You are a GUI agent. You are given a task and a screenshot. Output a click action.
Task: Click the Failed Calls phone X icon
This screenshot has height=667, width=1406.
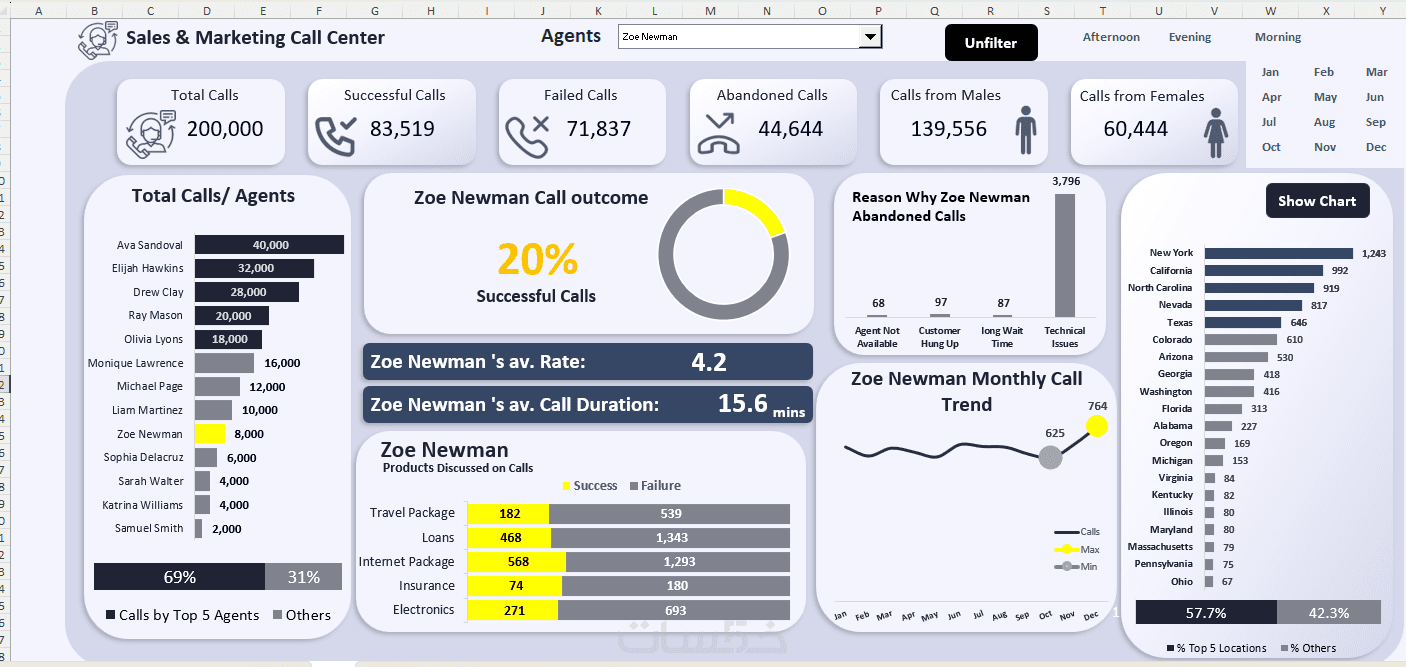coord(528,138)
